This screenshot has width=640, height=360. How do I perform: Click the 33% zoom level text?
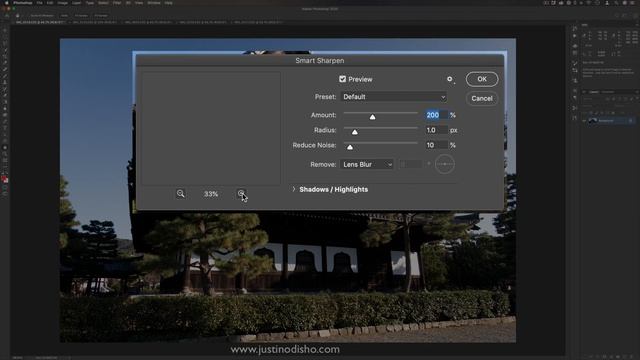pos(211,194)
